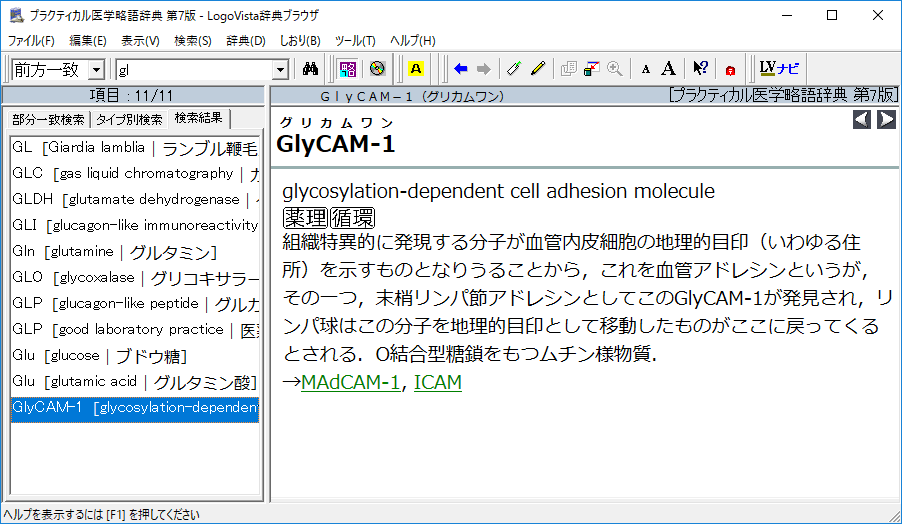Image resolution: width=902 pixels, height=524 pixels.
Task: Select the marker pen tool
Action: 514,69
